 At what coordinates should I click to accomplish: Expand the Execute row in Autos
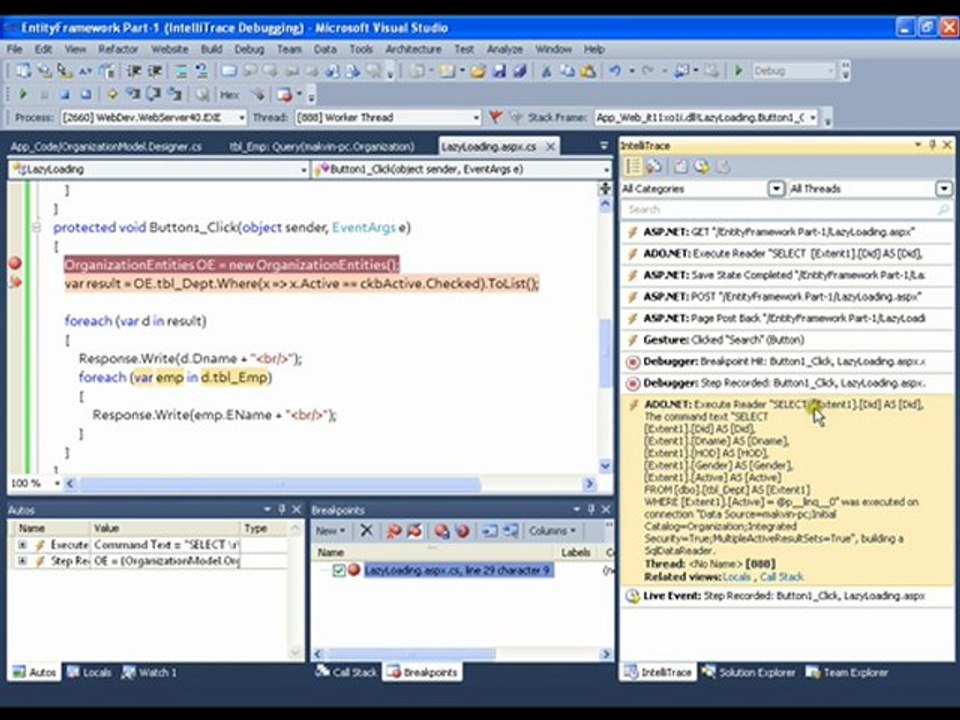22,544
